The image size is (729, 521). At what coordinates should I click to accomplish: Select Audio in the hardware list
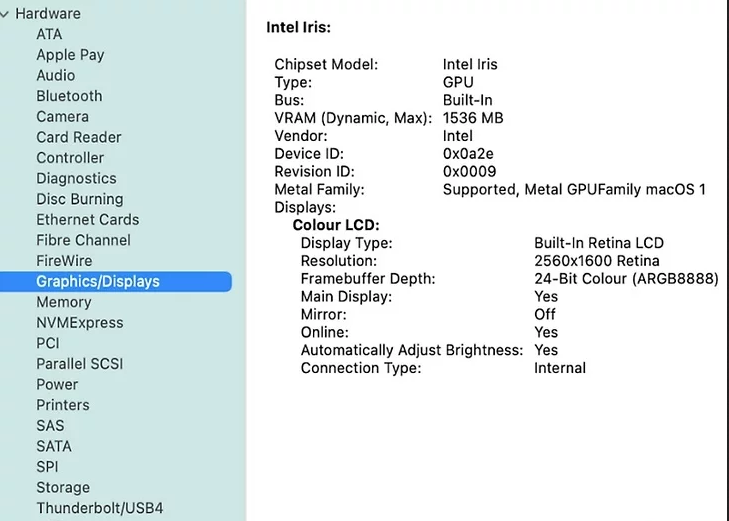(55, 75)
